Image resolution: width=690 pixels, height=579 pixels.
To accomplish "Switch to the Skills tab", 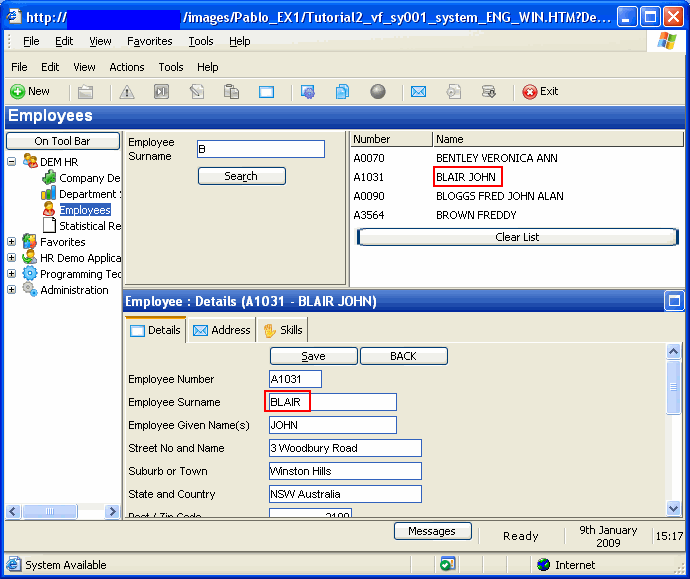I will (x=283, y=330).
